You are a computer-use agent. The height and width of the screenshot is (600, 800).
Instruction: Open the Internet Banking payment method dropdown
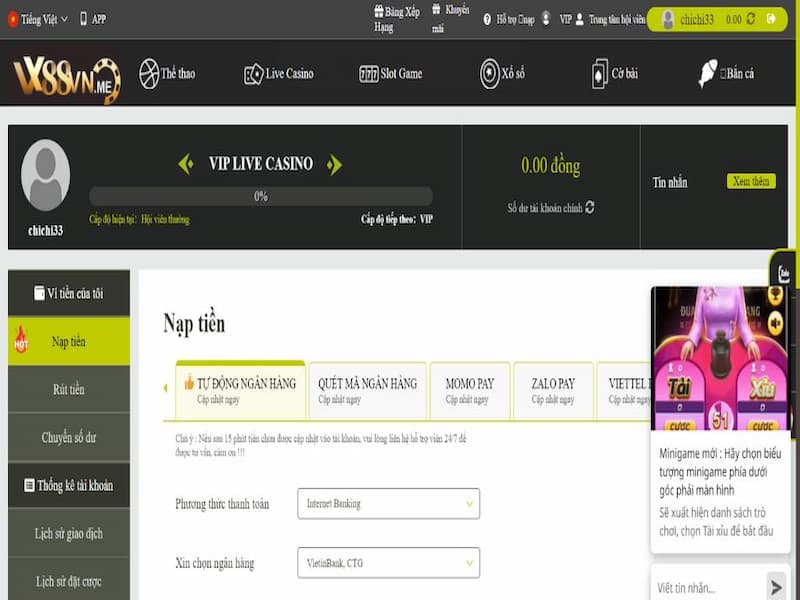[x=388, y=506]
